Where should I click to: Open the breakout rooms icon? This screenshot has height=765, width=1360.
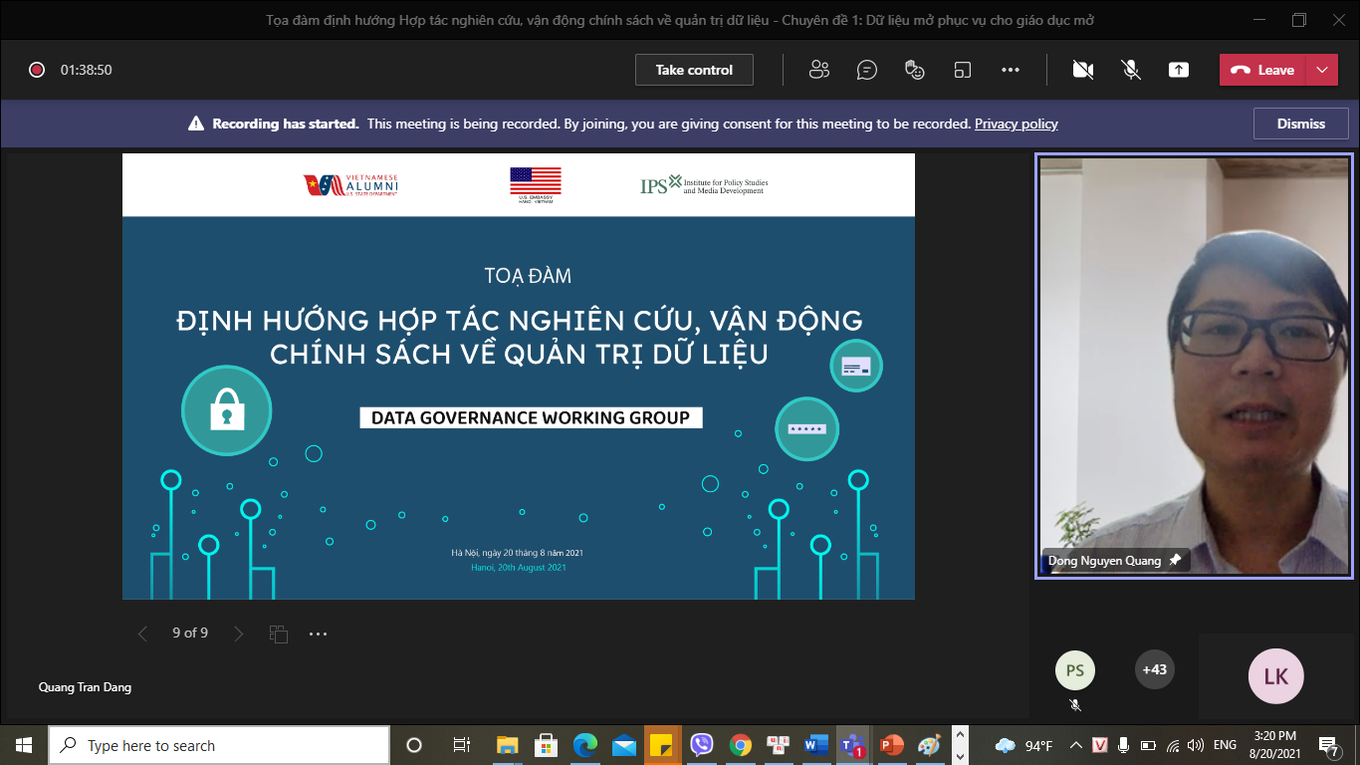[x=962, y=70]
